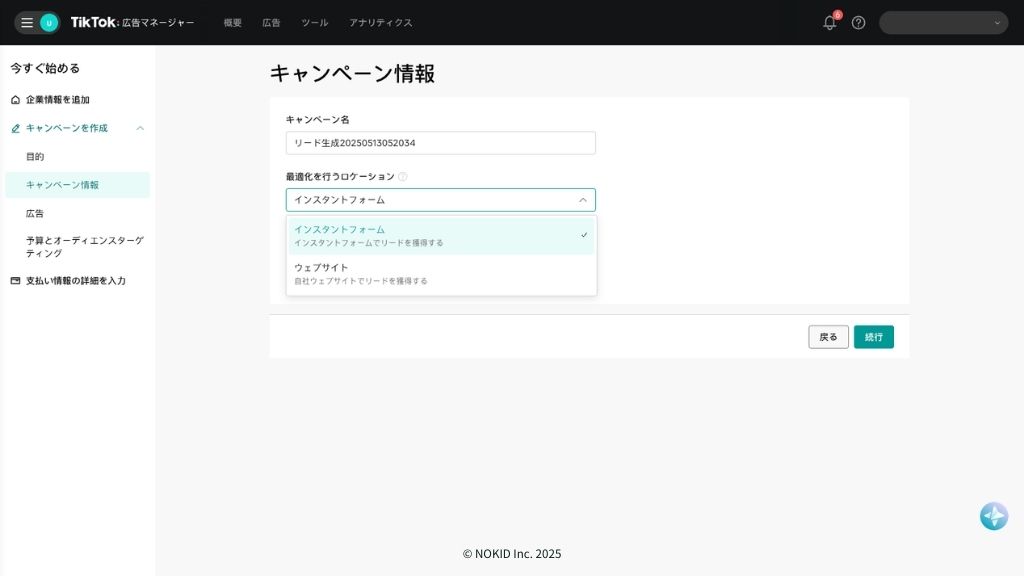The width and height of the screenshot is (1024, 576).
Task: Select 広告 step in sidebar
Action: [35, 214]
